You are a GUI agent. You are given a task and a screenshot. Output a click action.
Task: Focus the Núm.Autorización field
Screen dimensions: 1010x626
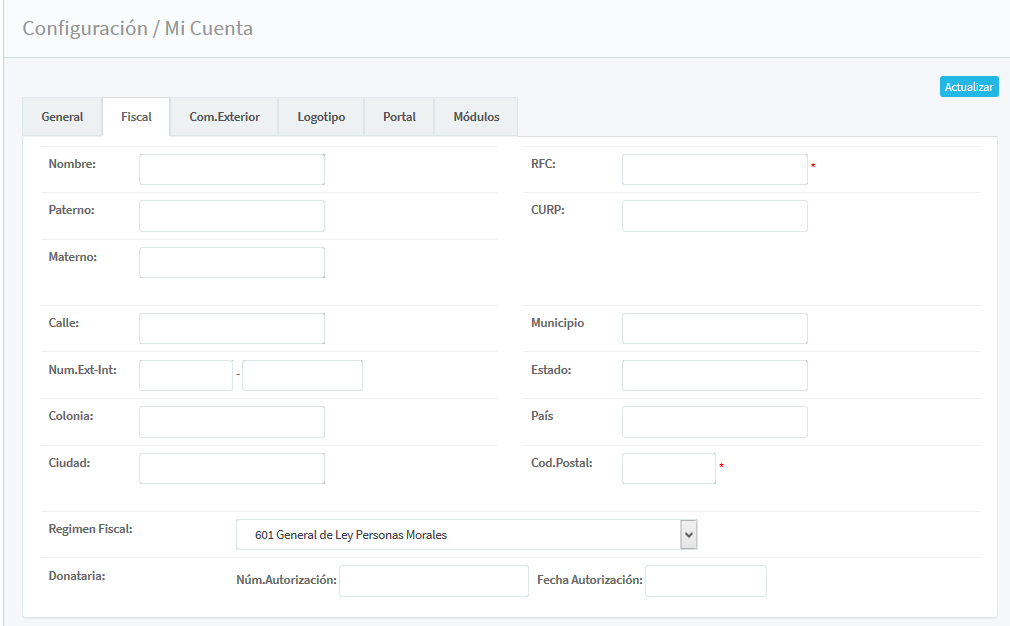(433, 581)
